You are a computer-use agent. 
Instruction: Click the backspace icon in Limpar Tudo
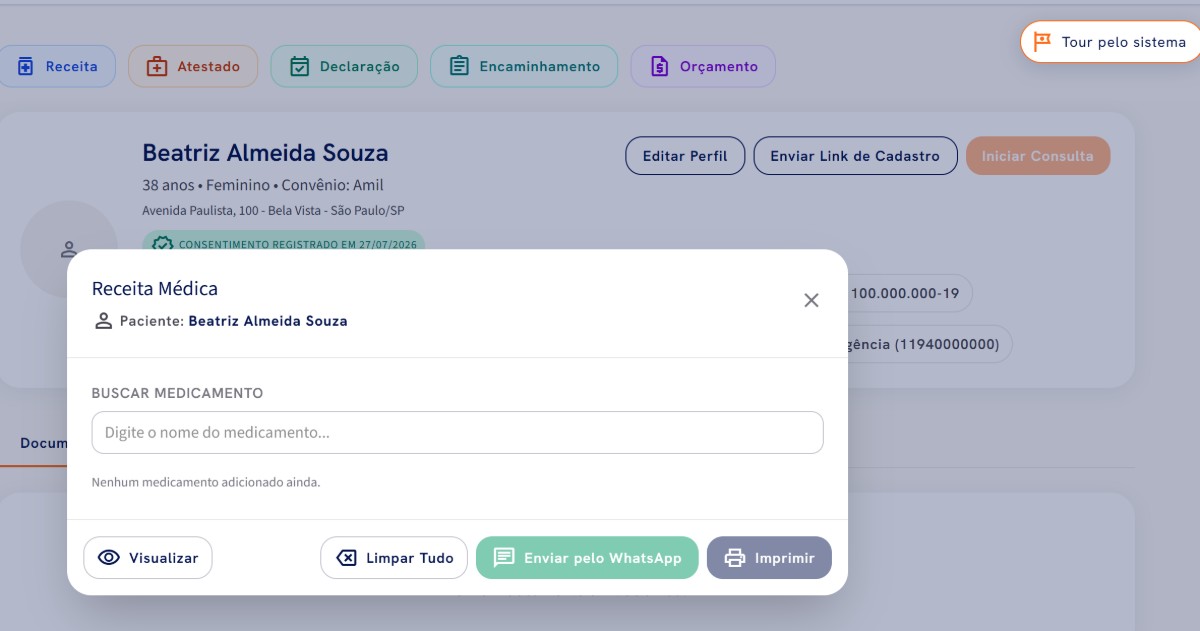click(x=346, y=558)
